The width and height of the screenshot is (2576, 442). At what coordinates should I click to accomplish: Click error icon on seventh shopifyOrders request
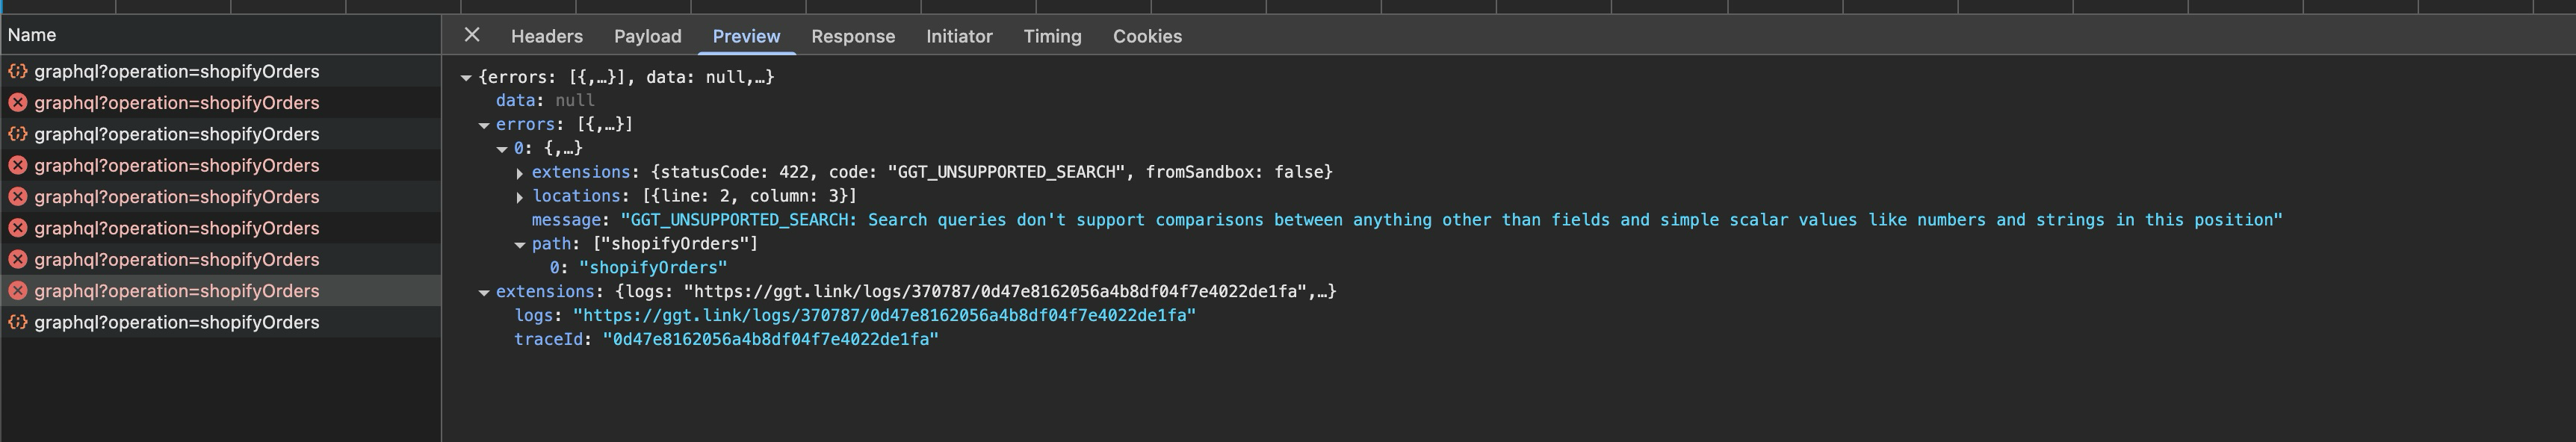(18, 259)
